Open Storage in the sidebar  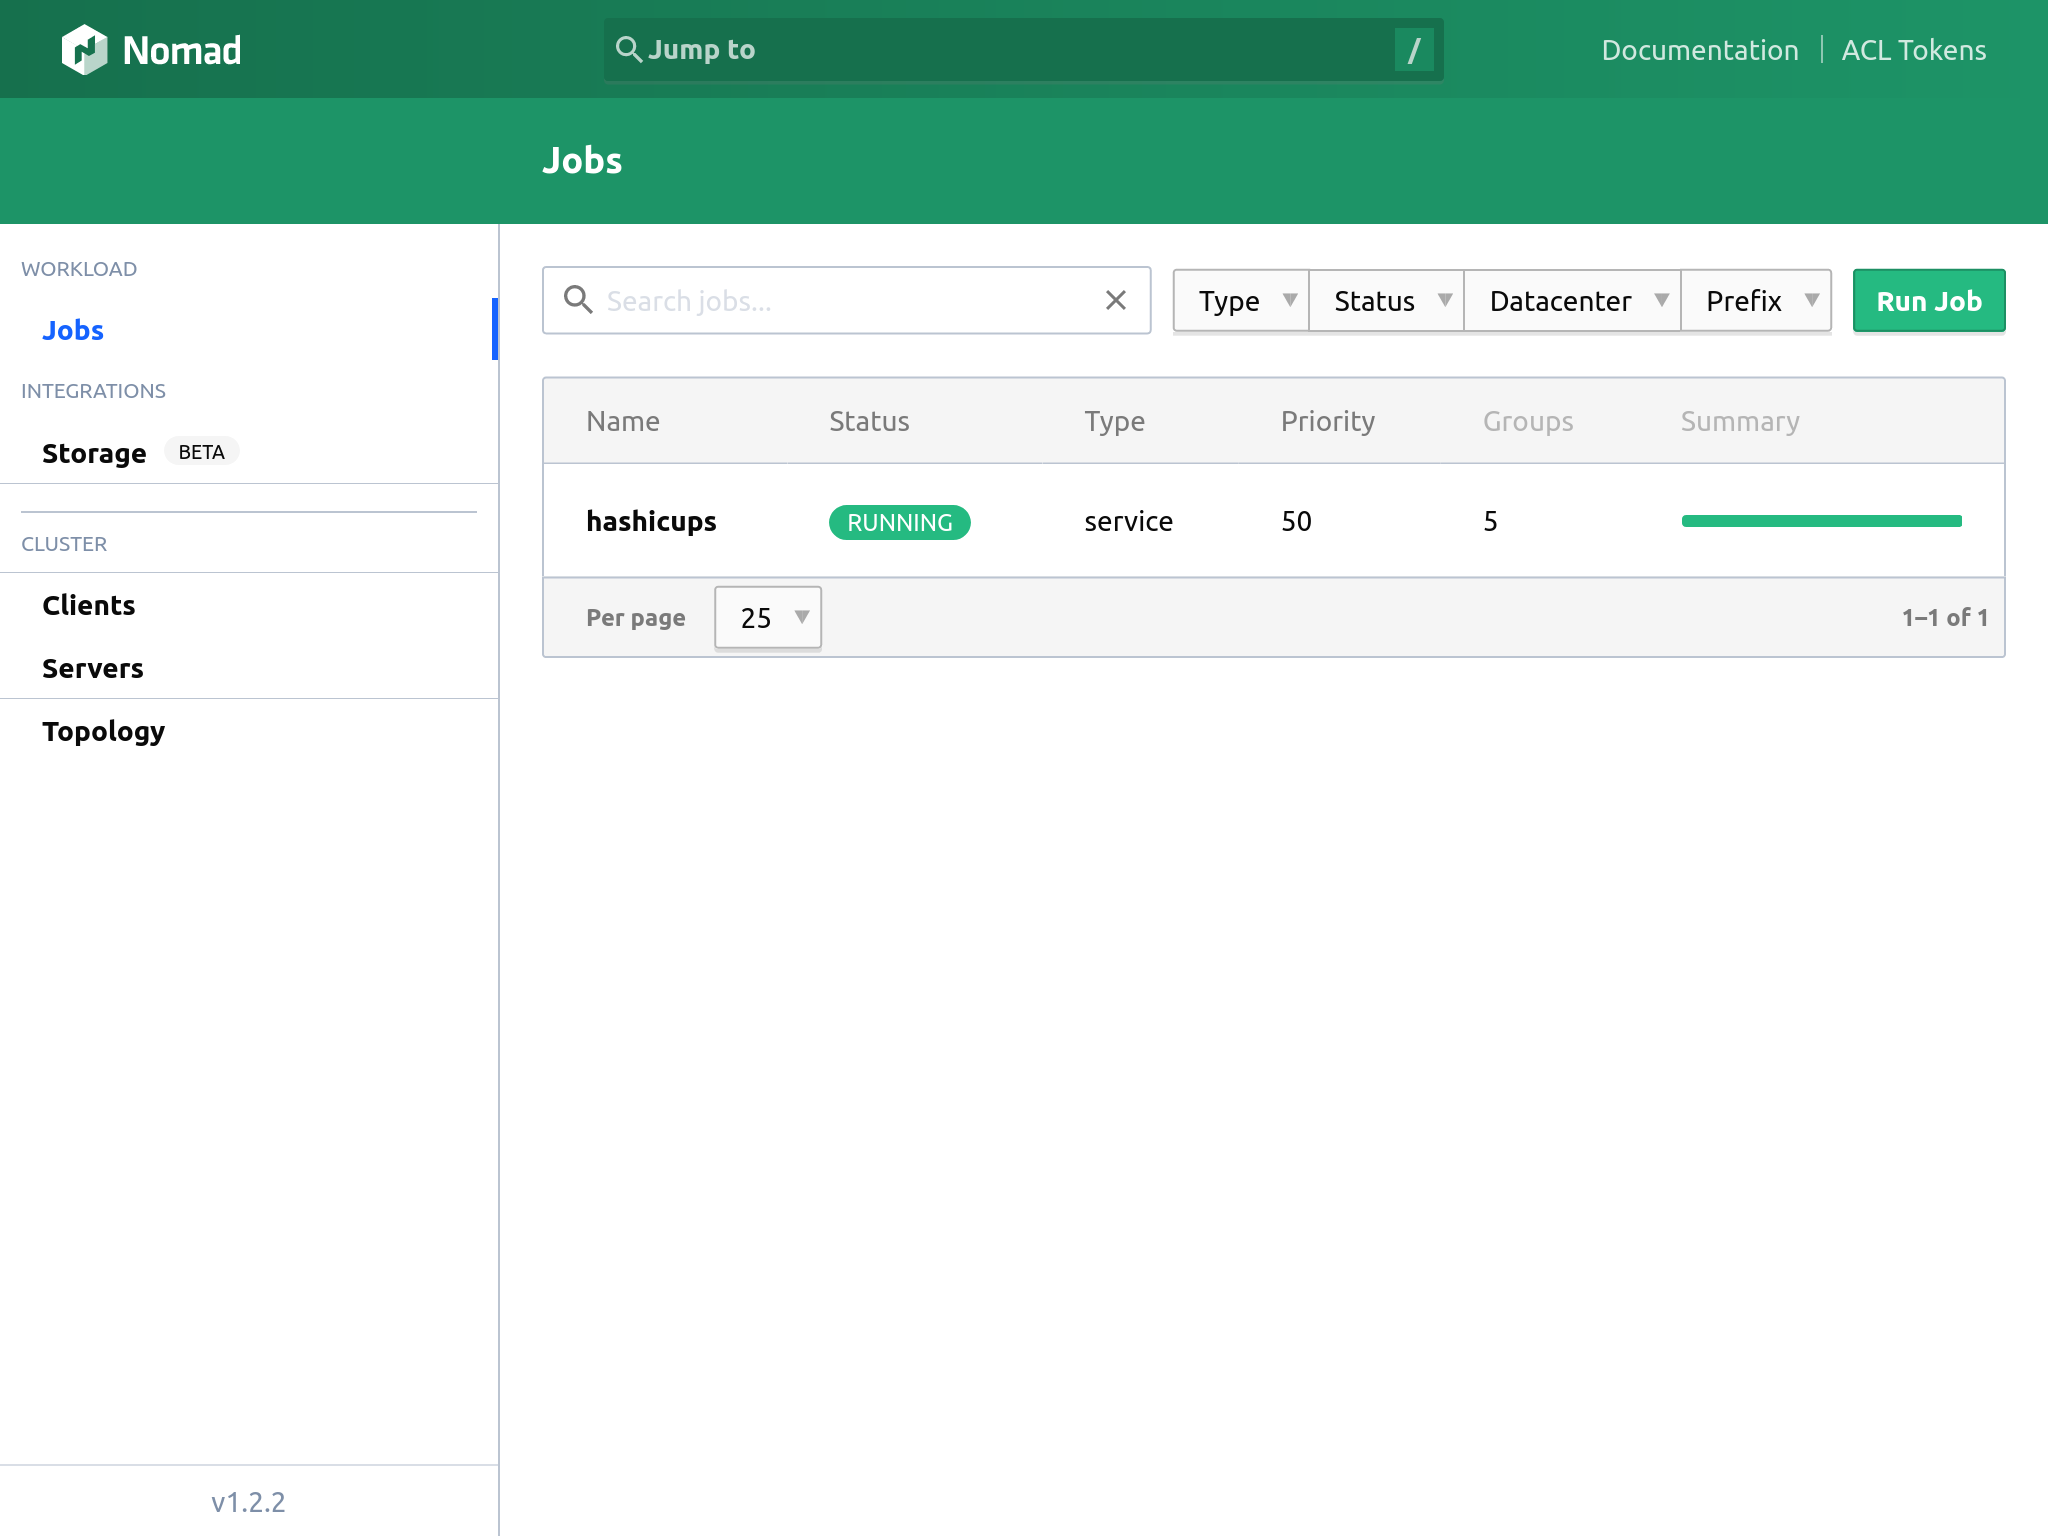tap(94, 453)
